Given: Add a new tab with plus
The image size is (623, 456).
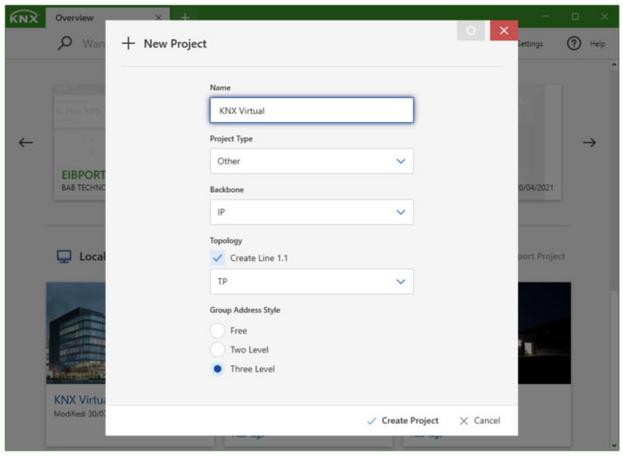Looking at the screenshot, I should [185, 17].
